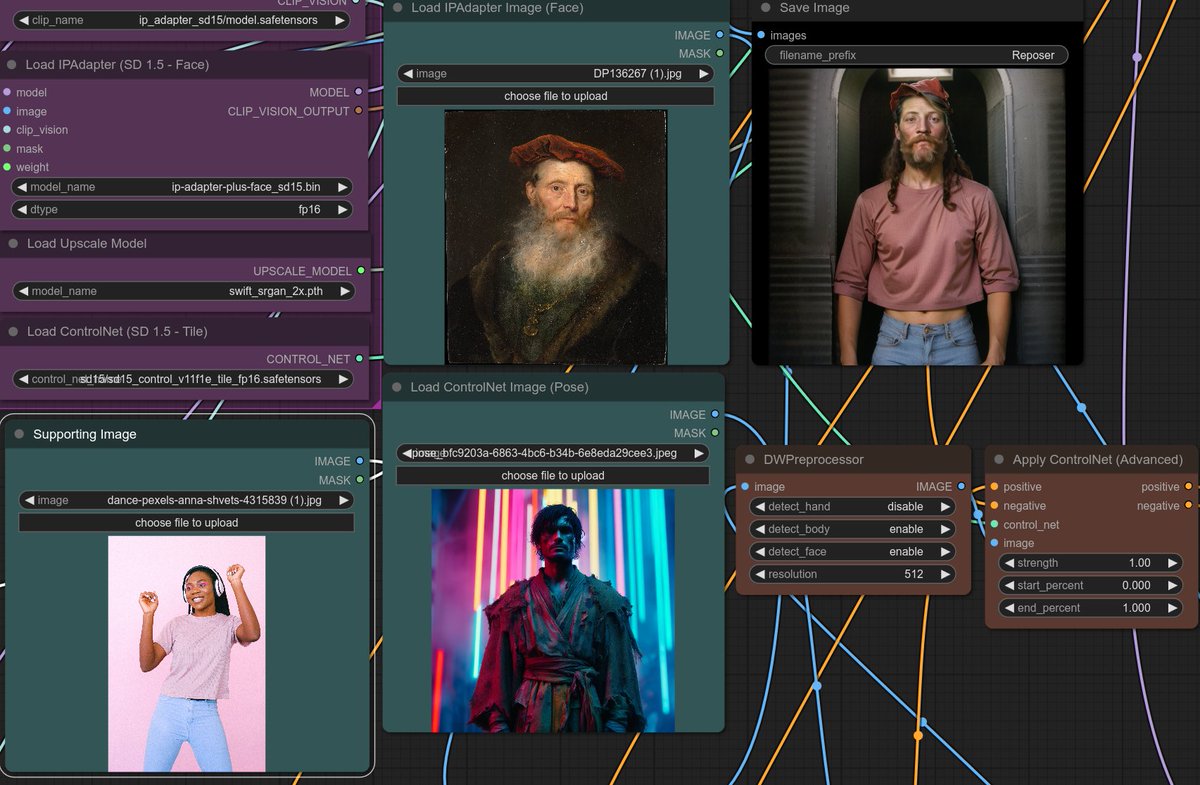
Task: Toggle the detect_hand disable setting
Action: click(x=852, y=507)
